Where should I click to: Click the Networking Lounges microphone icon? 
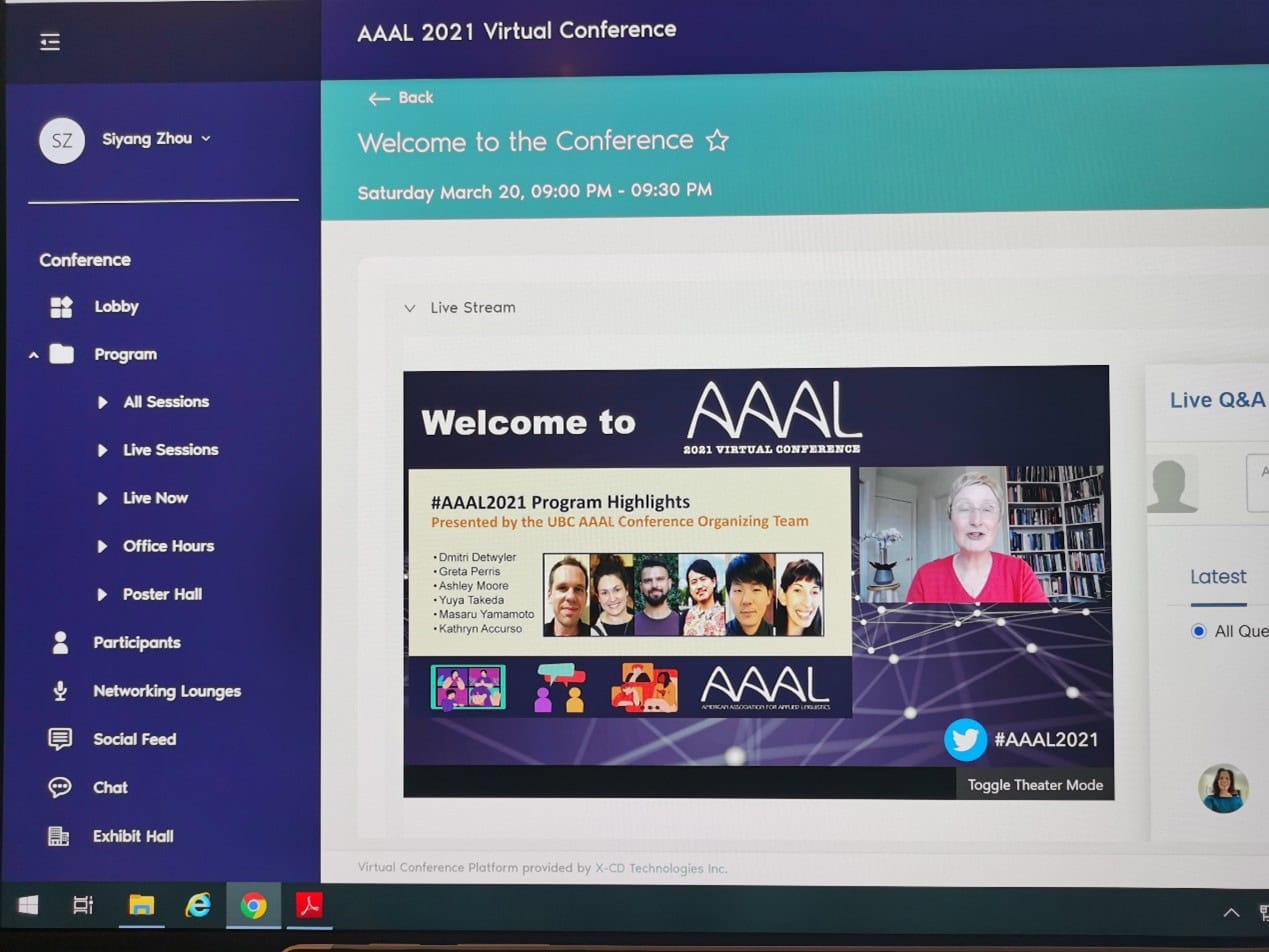60,691
